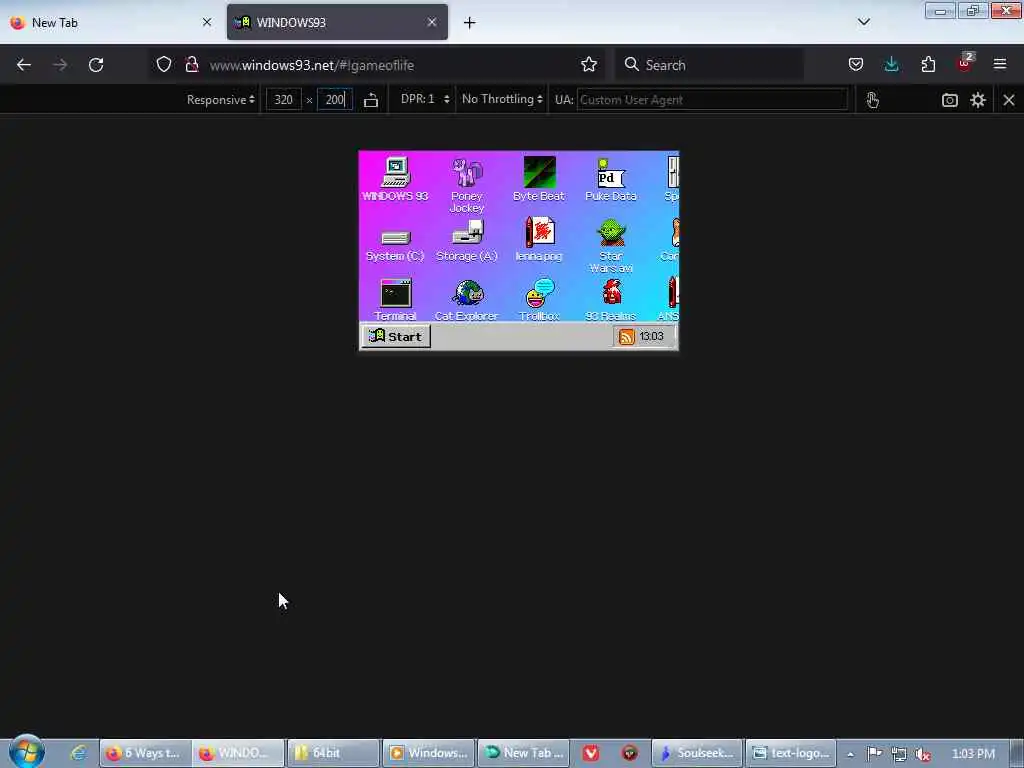The width and height of the screenshot is (1024, 768).
Task: Close the New Tab tab
Action: coord(207,22)
